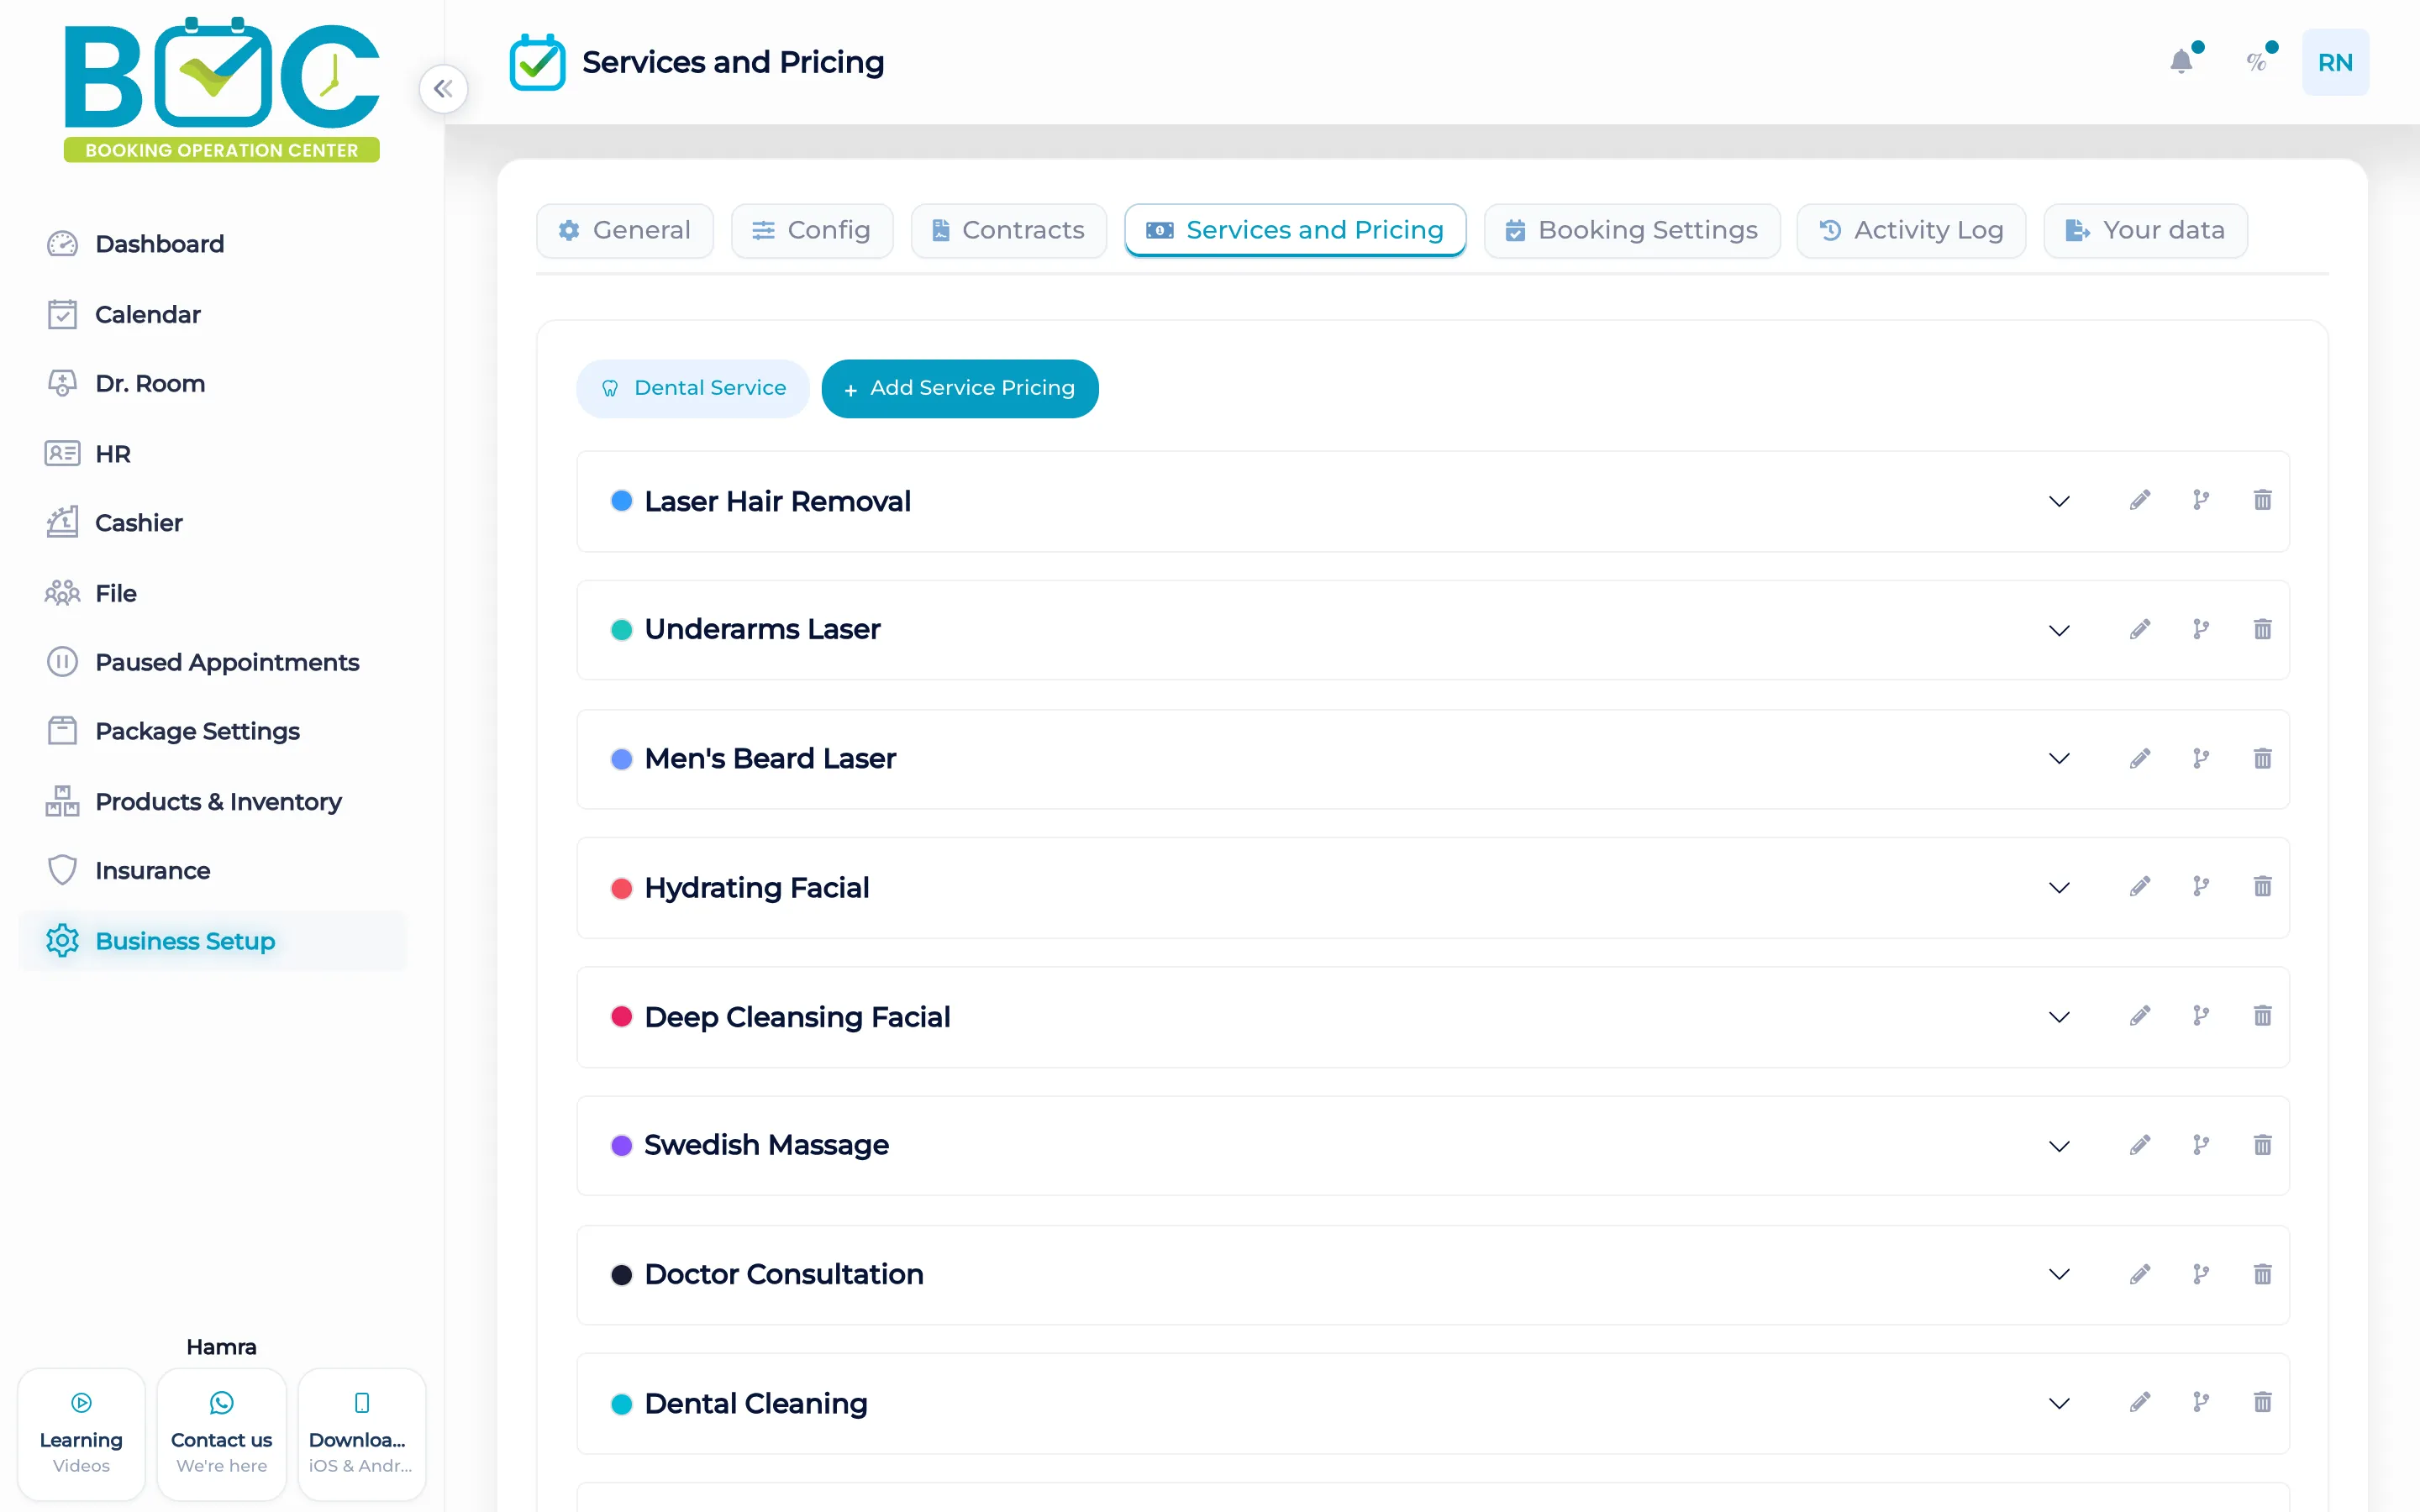2420x1512 pixels.
Task: Open Learning Videos
Action: click(x=81, y=1434)
